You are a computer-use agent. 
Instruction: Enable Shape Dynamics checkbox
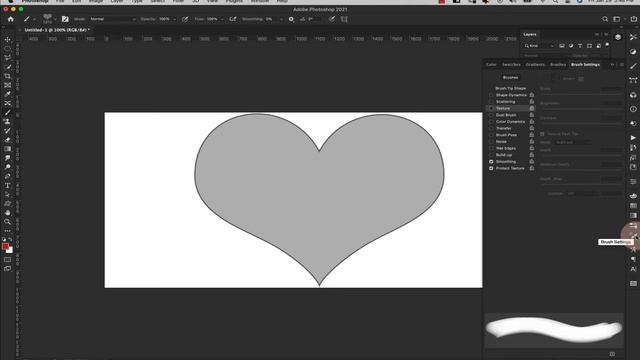tap(491, 95)
